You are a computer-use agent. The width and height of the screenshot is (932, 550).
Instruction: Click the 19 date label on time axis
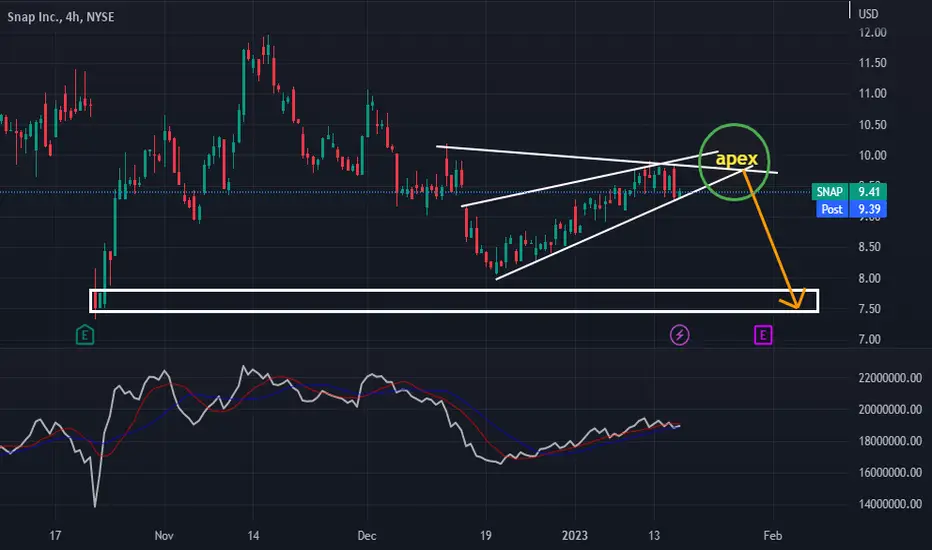tap(486, 535)
